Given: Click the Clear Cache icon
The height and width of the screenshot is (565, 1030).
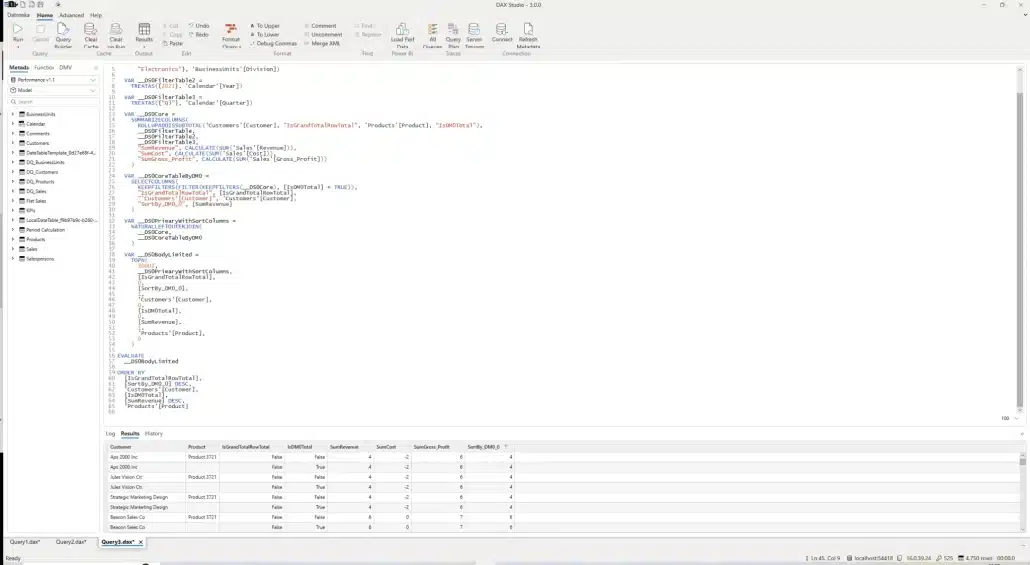Looking at the screenshot, I should click(x=90, y=33).
